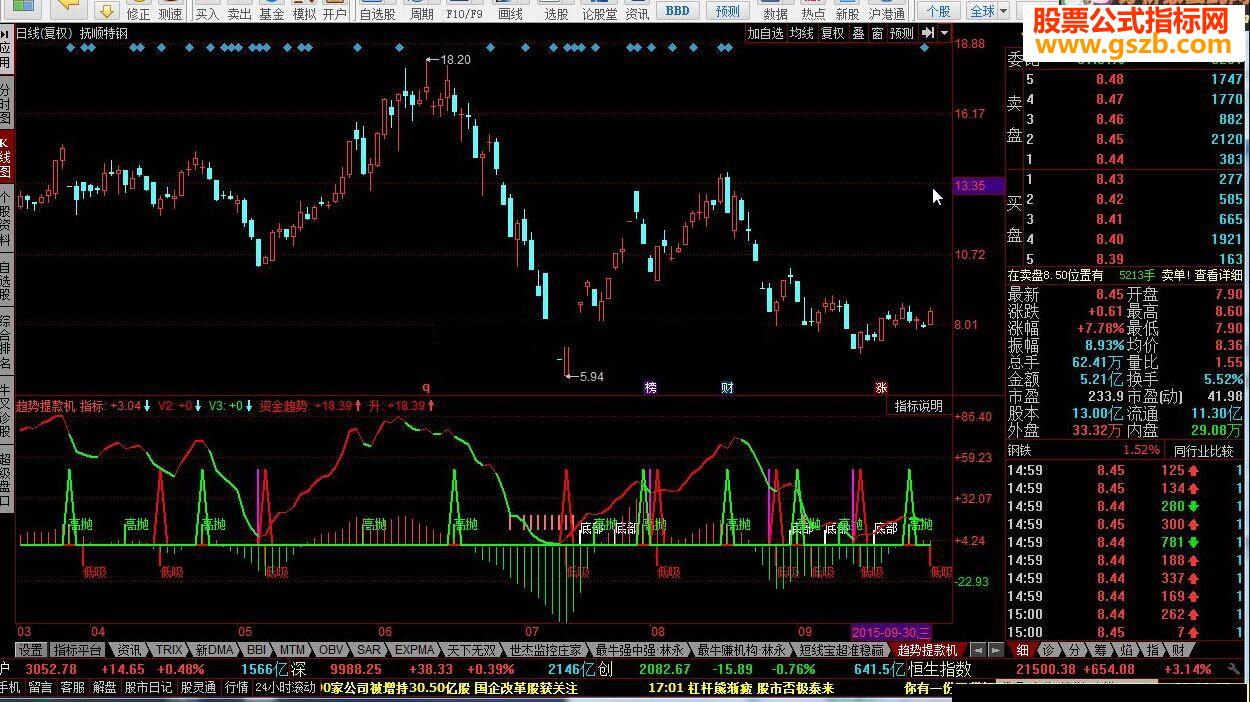This screenshot has height=702, width=1250.
Task: Open 指标说明 indicator description
Action: click(918, 406)
